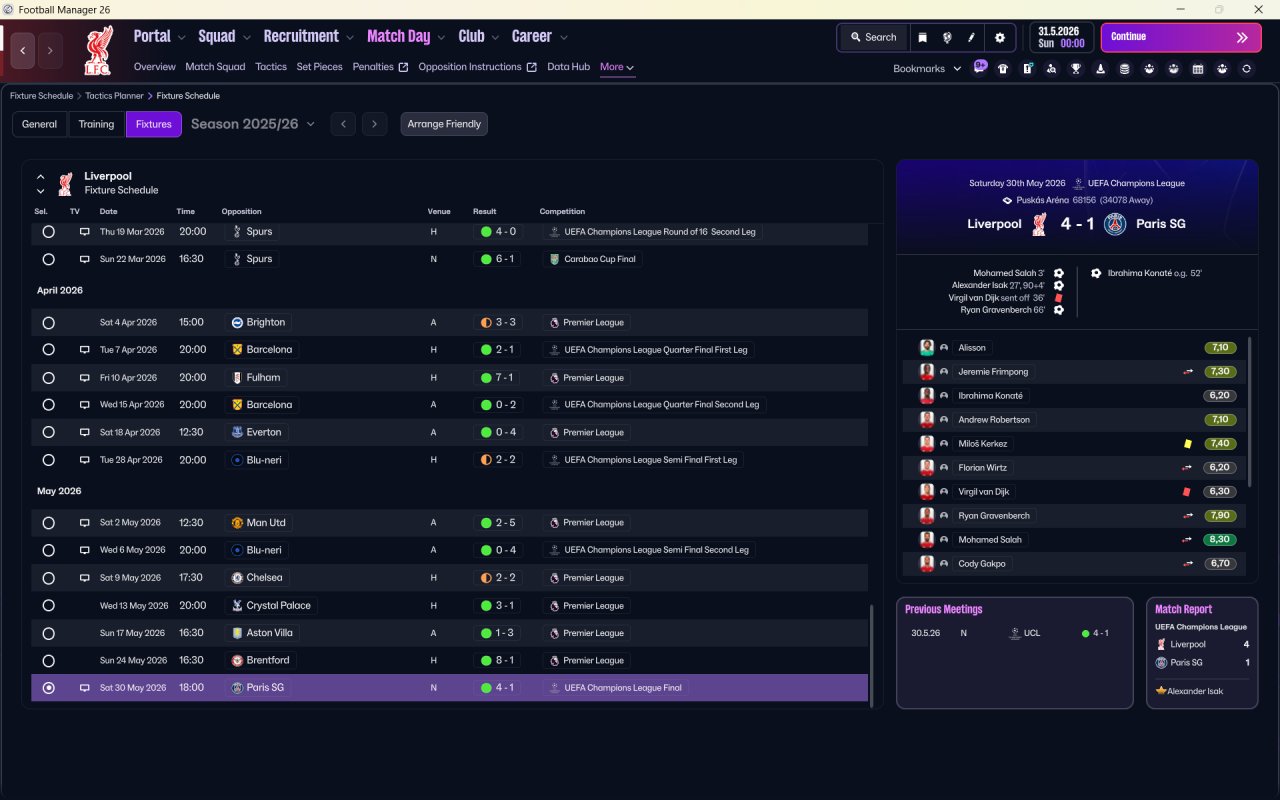Click the TV icon on the Man Utd row
Viewport: 1280px width, 800px height.
coord(85,523)
